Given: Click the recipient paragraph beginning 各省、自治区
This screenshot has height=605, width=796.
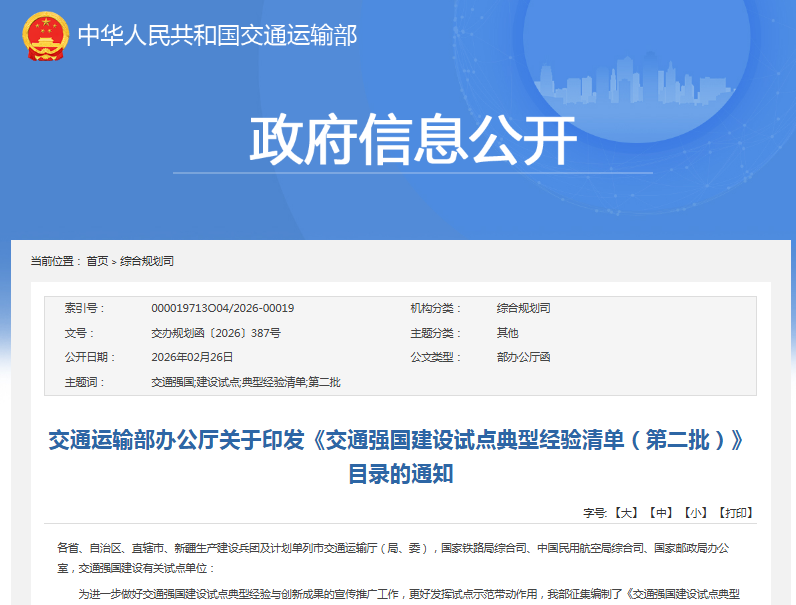Looking at the screenshot, I should [400, 557].
